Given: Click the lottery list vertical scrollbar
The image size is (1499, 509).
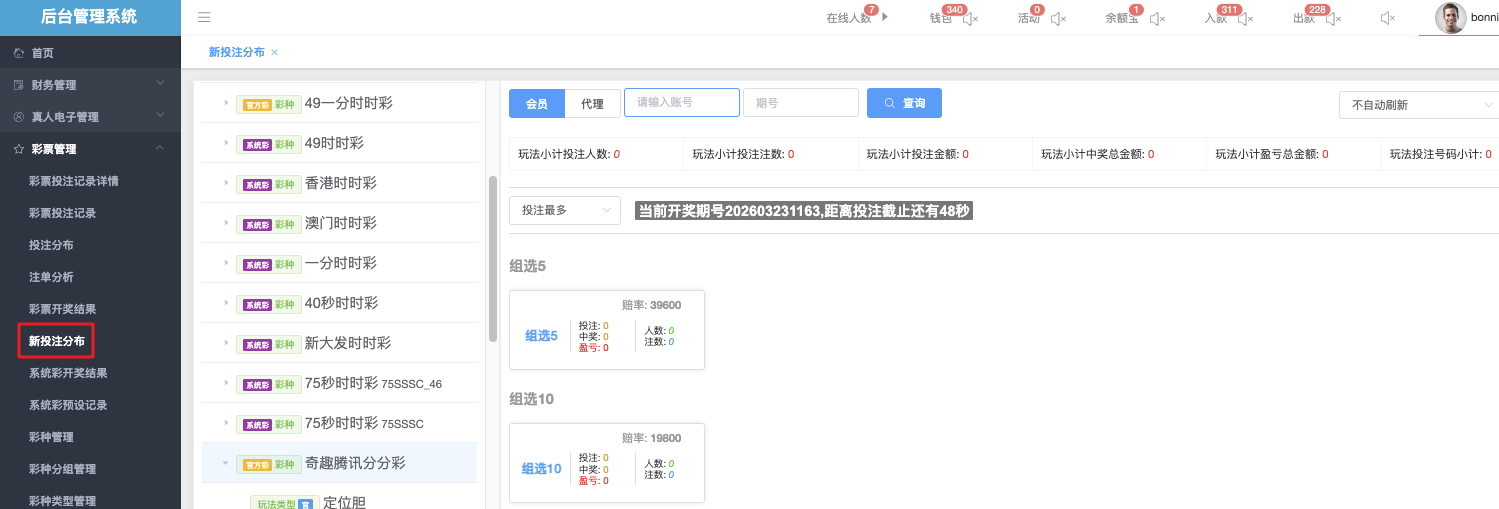Looking at the screenshot, I should tap(492, 258).
